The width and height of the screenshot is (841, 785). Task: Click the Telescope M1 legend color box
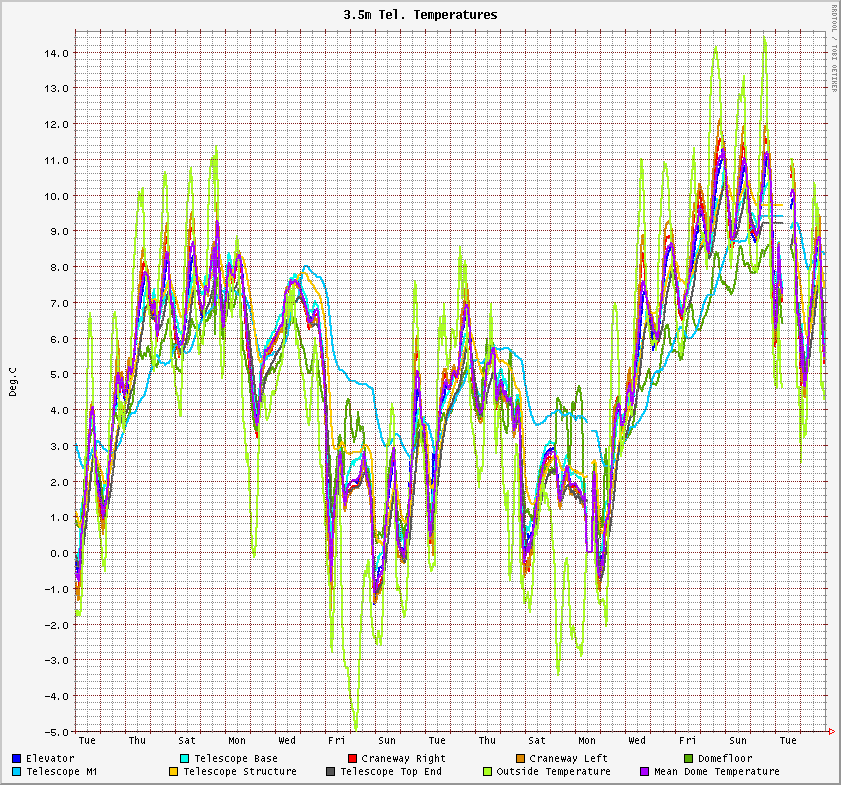coord(17,772)
